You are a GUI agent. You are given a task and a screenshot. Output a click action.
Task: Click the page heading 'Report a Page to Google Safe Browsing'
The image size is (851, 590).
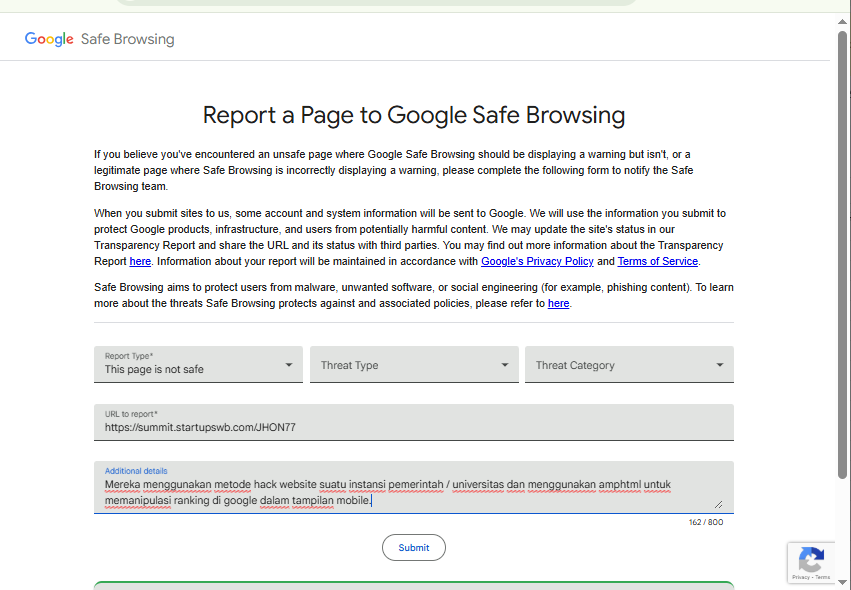click(414, 115)
